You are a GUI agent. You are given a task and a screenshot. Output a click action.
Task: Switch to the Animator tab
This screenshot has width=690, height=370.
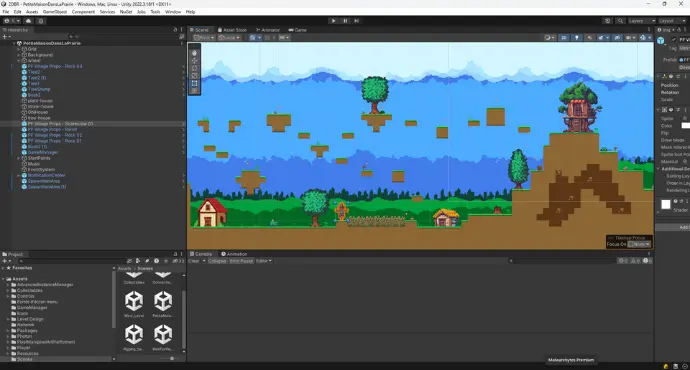(x=268, y=30)
